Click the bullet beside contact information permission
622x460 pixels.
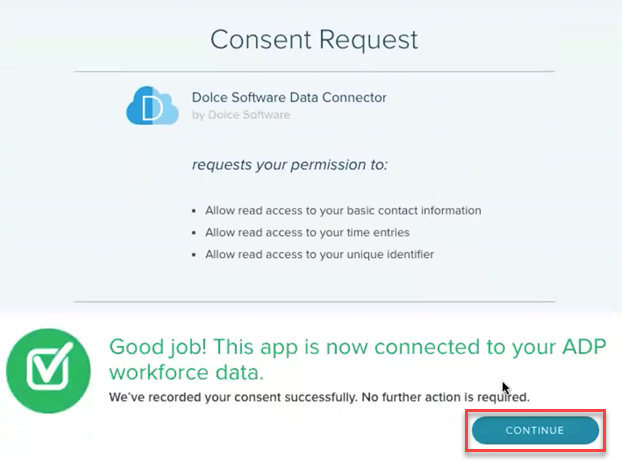[194, 211]
